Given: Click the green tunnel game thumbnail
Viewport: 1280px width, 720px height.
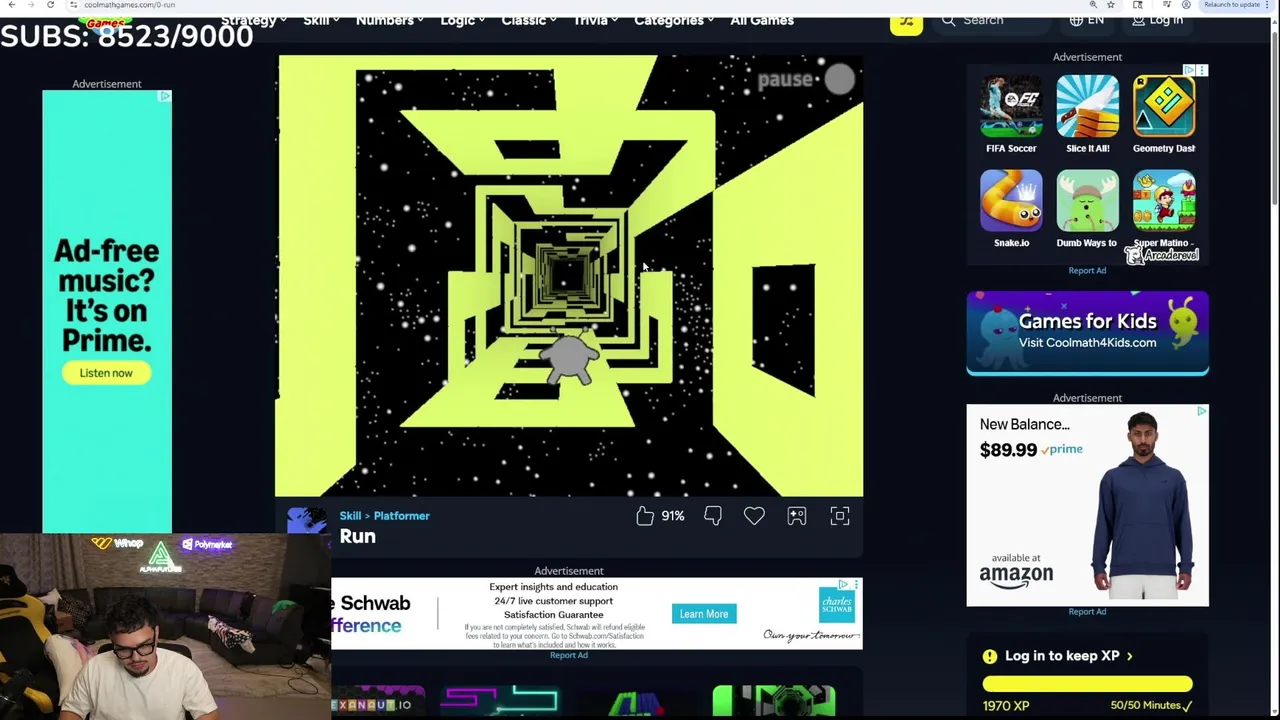Looking at the screenshot, I should point(774,702).
